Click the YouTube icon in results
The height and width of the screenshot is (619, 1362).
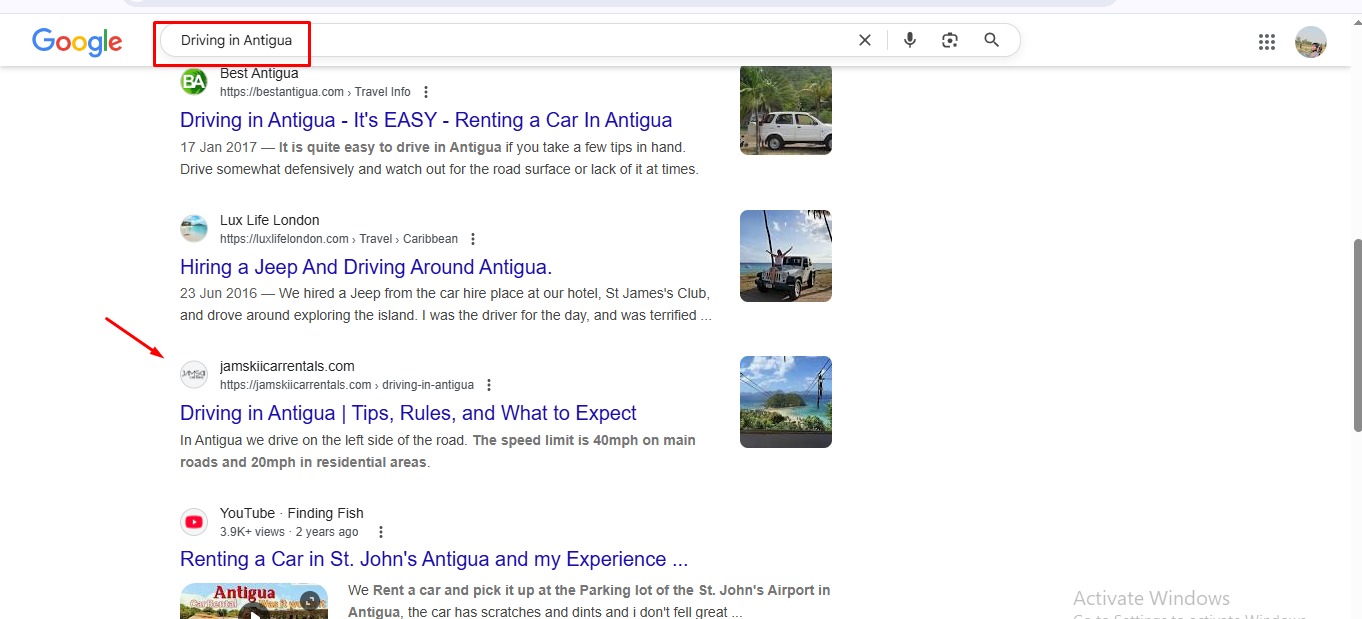(193, 522)
